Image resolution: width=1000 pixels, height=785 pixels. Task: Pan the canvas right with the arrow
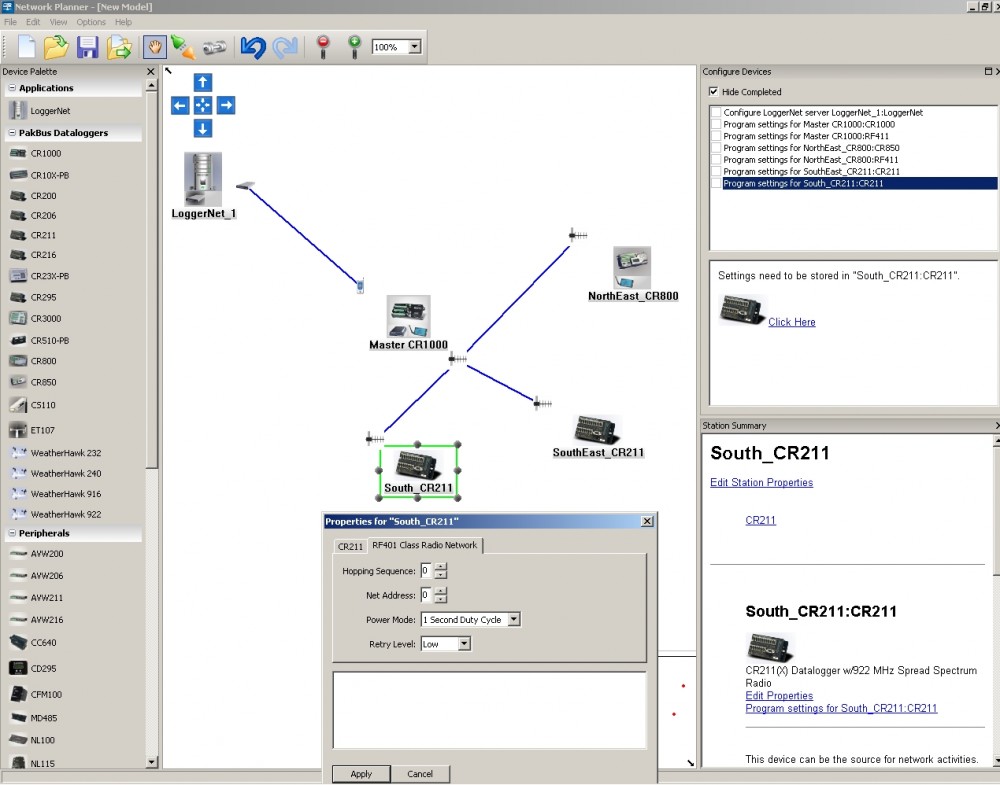click(x=226, y=105)
